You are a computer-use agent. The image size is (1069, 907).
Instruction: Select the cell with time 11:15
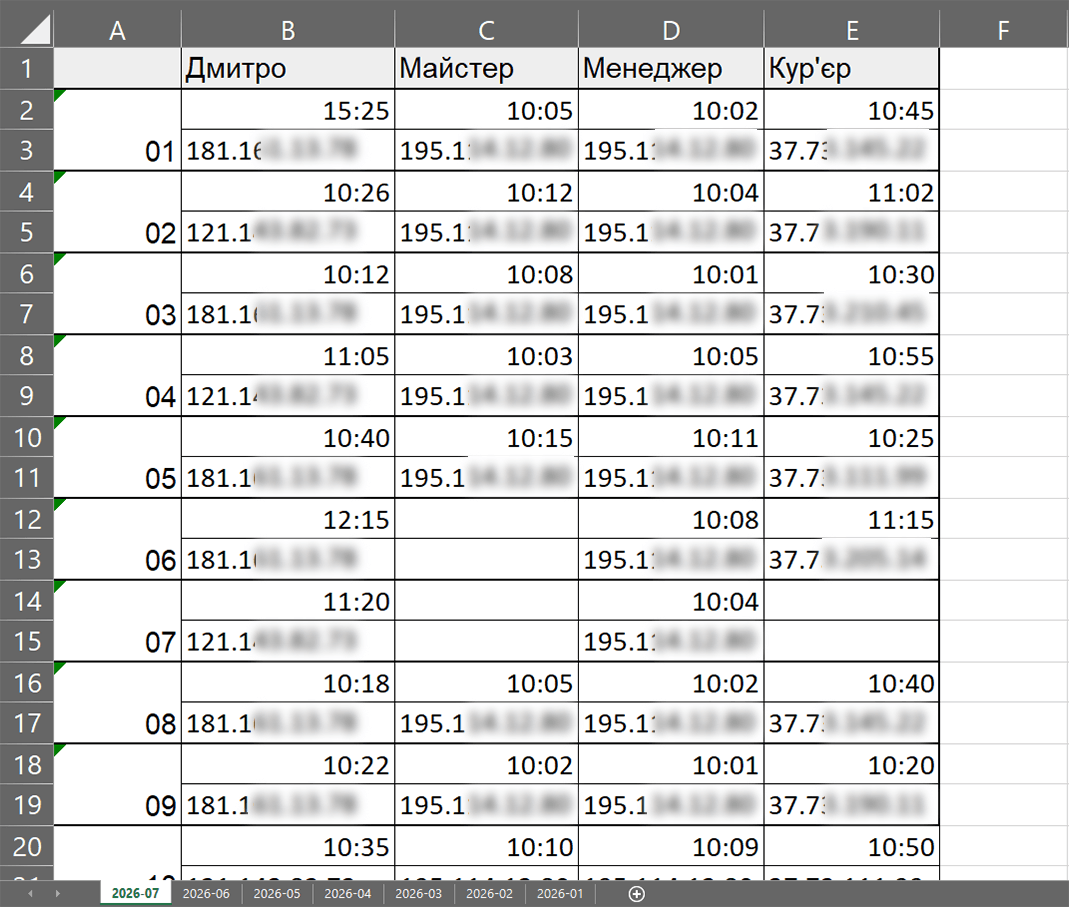pyautogui.click(x=852, y=519)
